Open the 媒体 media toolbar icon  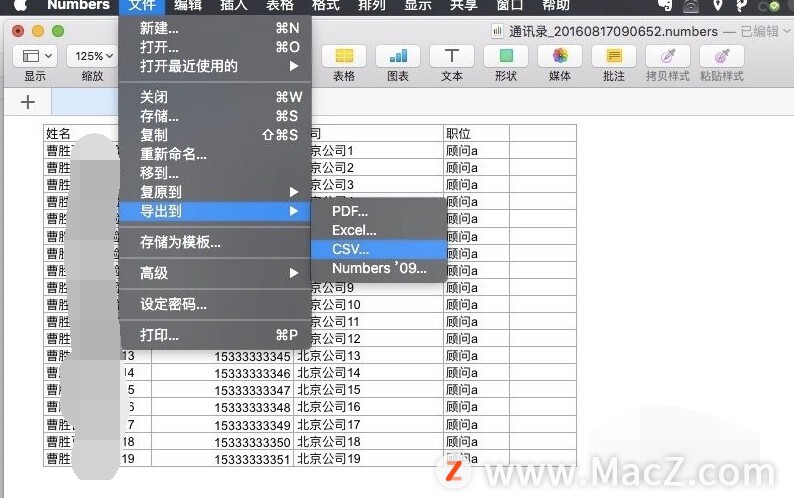pyautogui.click(x=560, y=56)
